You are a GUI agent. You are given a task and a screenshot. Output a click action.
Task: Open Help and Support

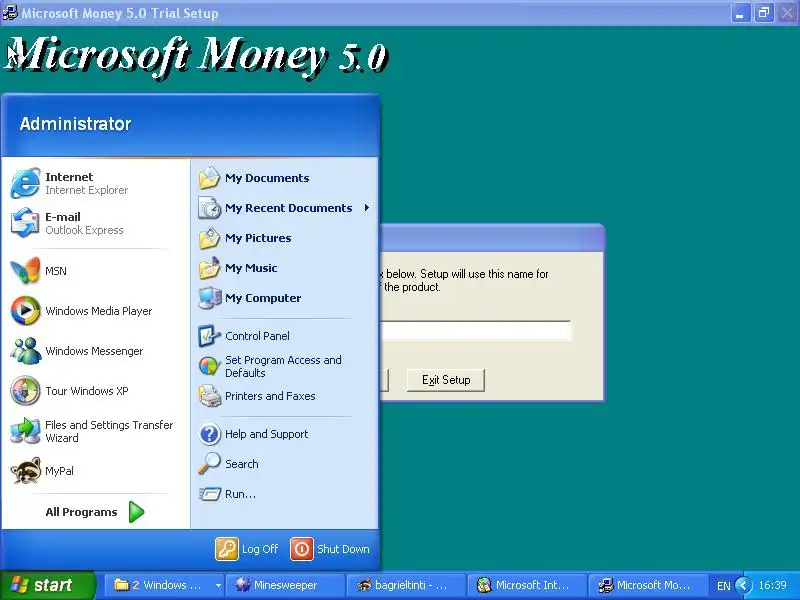(285, 434)
